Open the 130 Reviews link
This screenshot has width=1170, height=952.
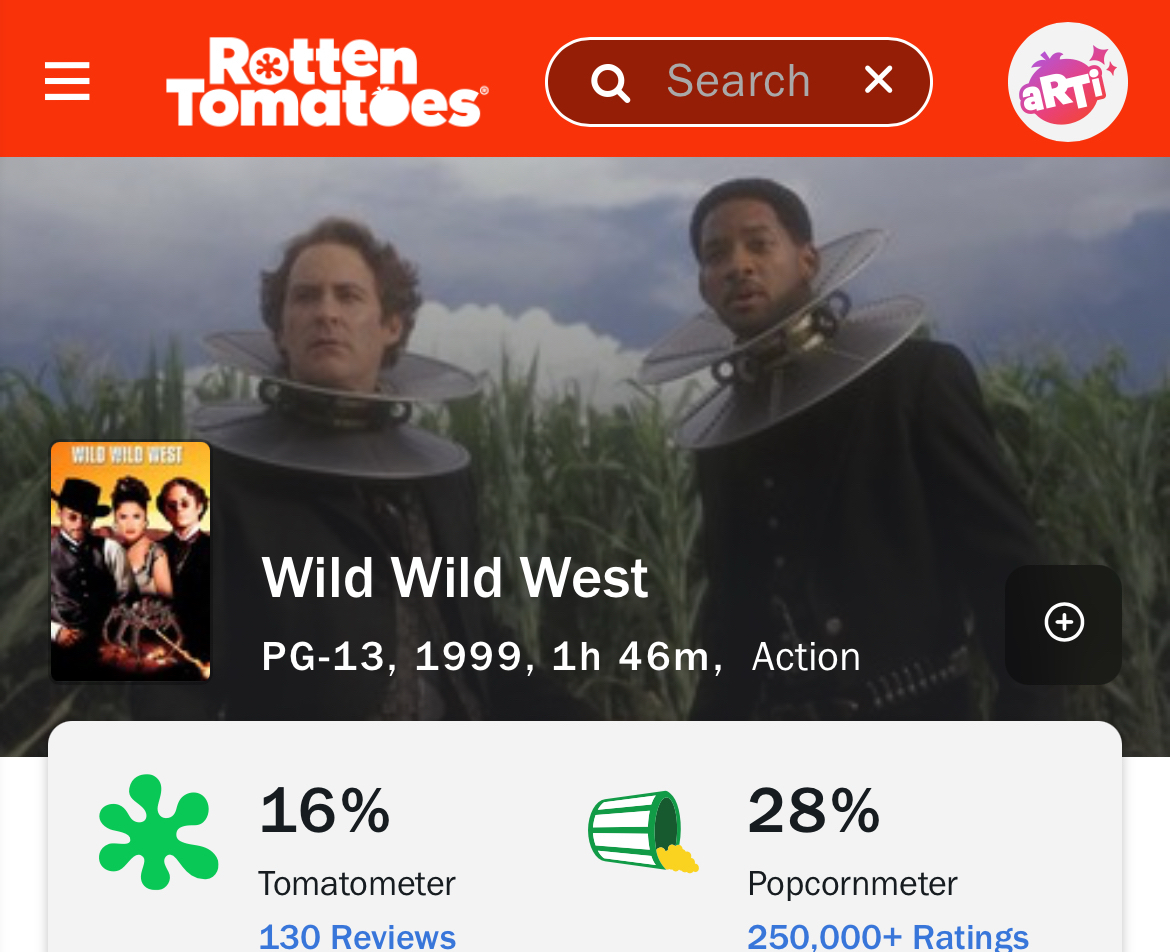(x=357, y=937)
